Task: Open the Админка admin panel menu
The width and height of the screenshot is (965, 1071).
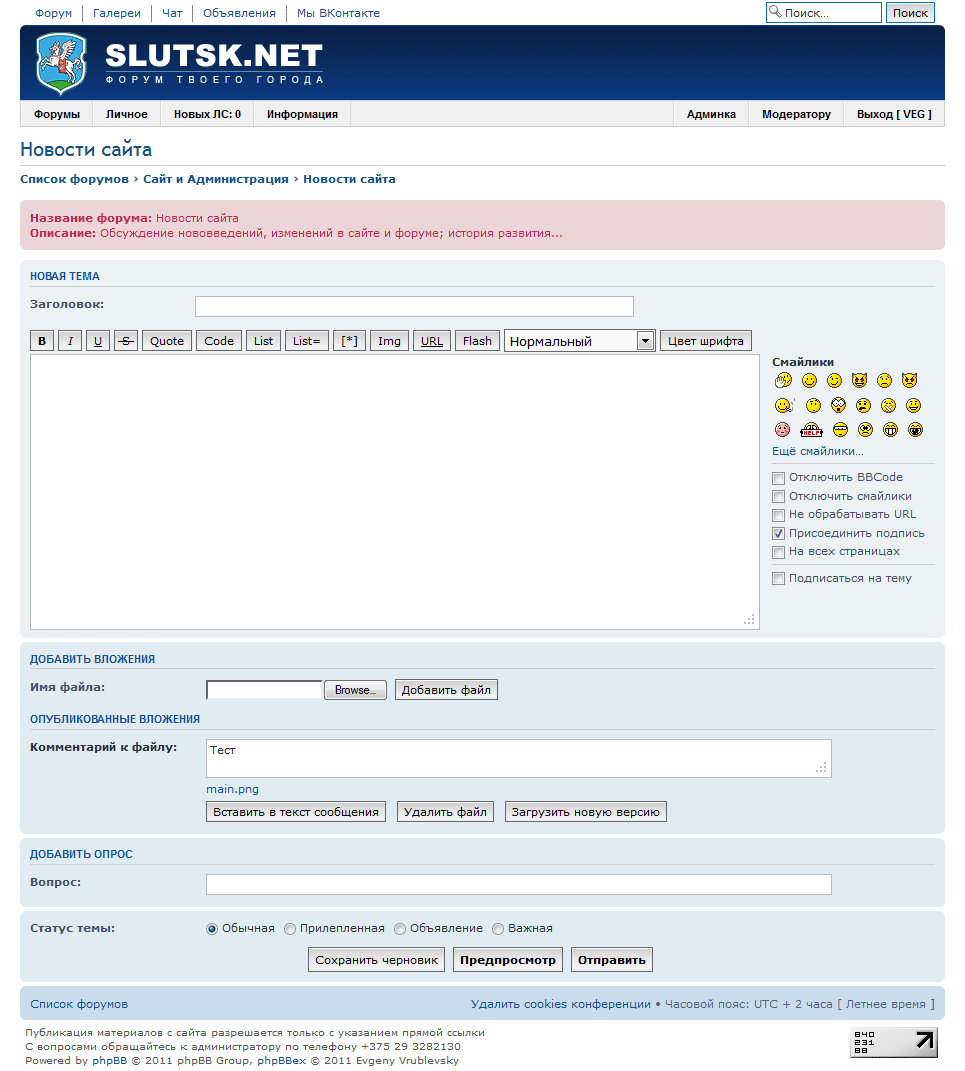Action: coord(711,114)
